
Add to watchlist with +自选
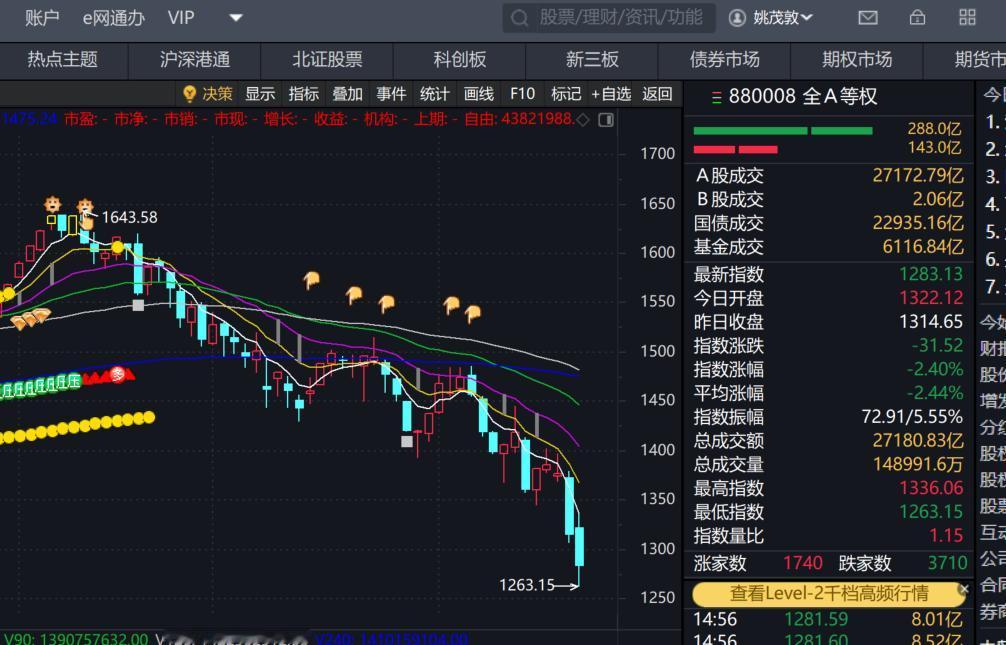[611, 94]
